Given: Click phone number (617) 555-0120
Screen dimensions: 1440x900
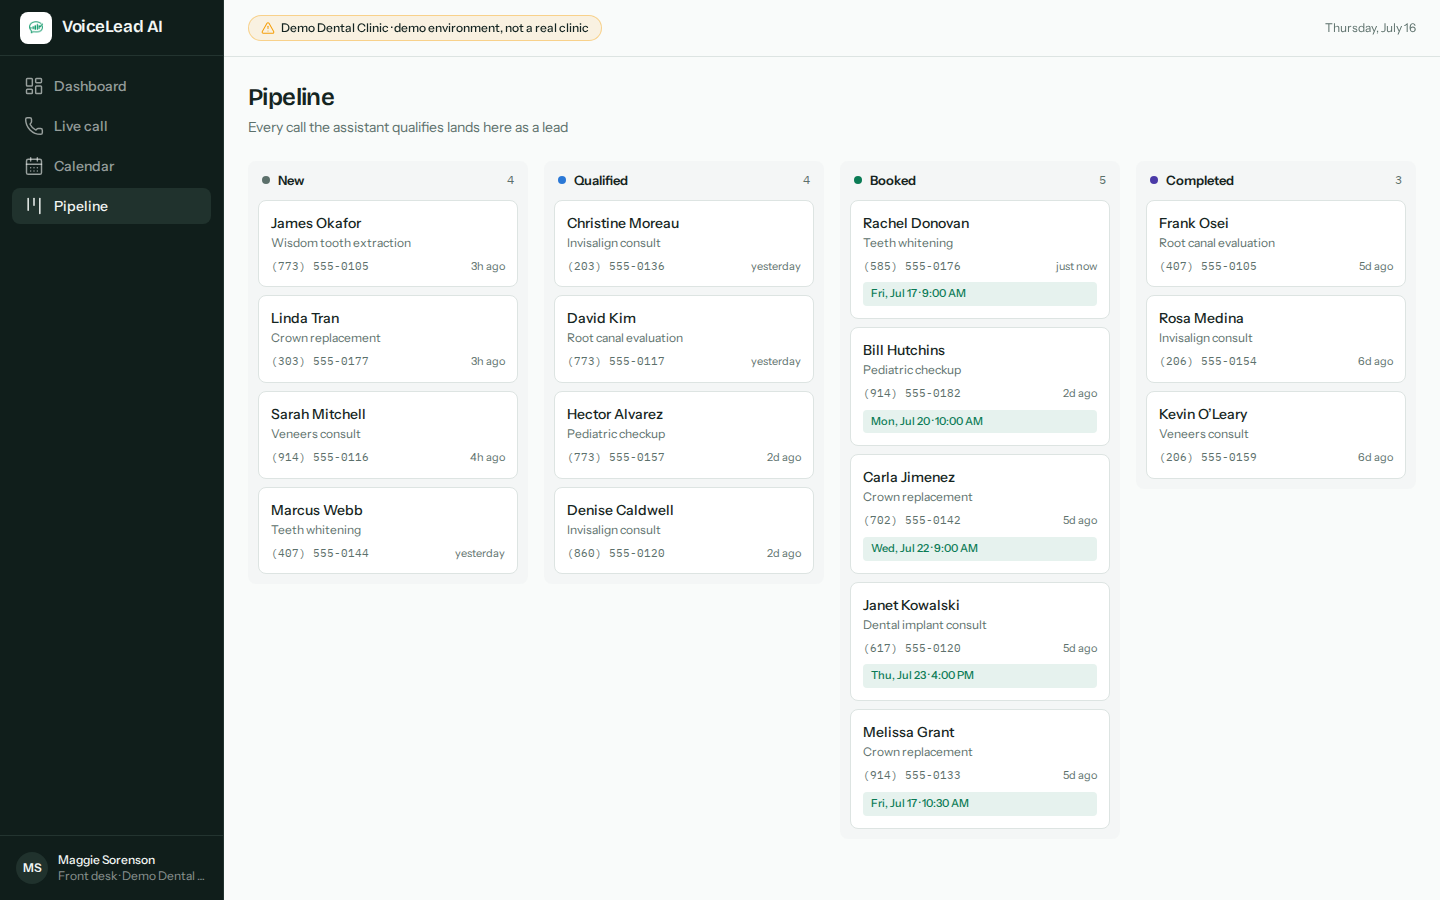Looking at the screenshot, I should click(912, 648).
